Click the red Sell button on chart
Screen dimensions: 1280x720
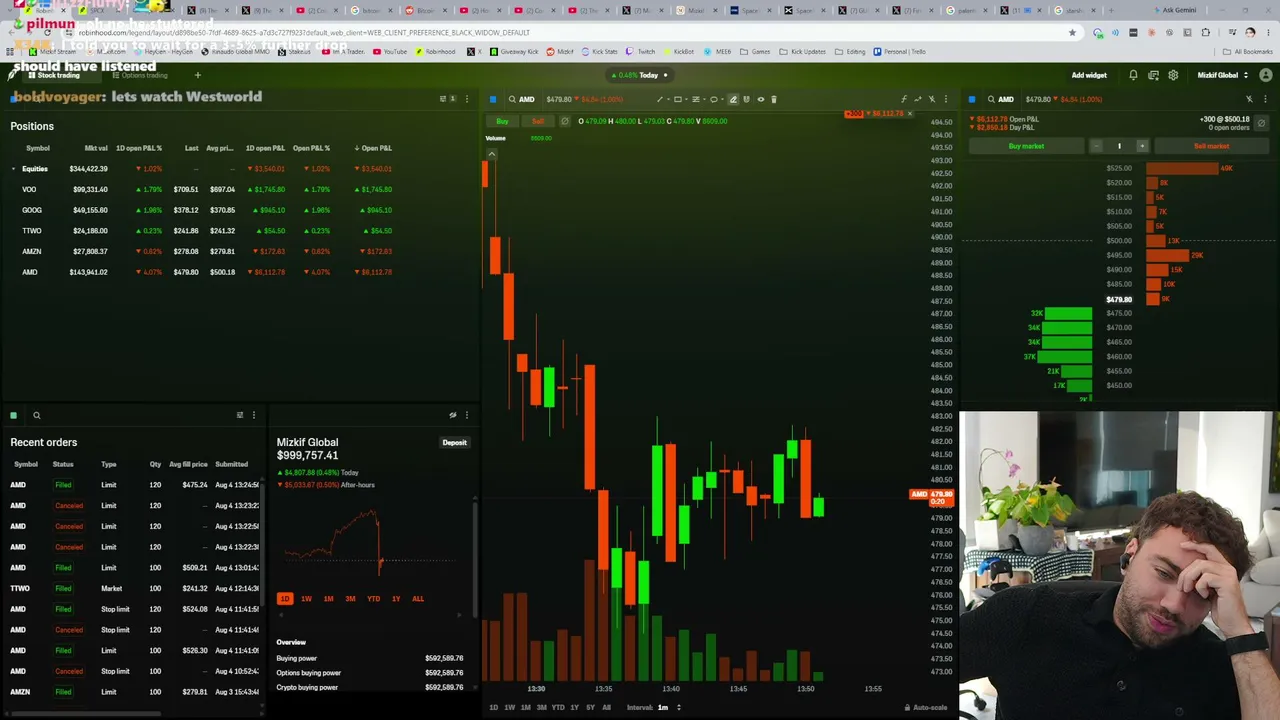coord(538,121)
